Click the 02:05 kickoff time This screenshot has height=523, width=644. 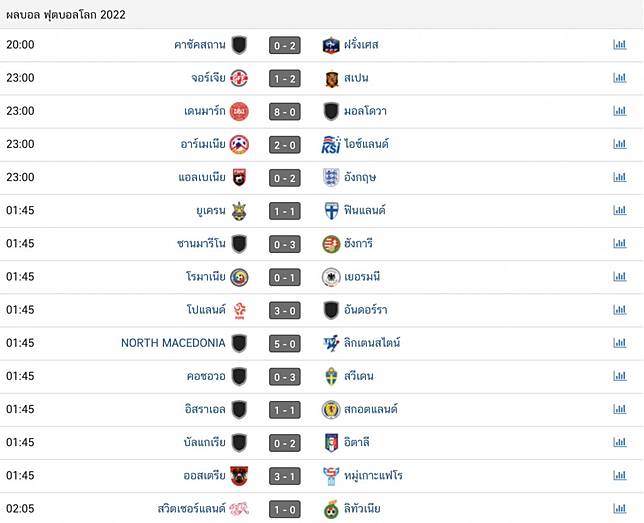(20, 508)
